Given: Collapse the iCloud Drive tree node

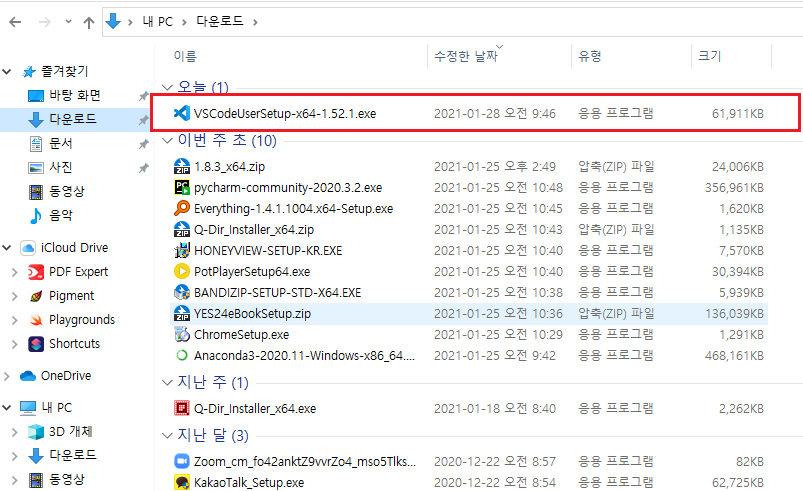Looking at the screenshot, I should 7,248.
